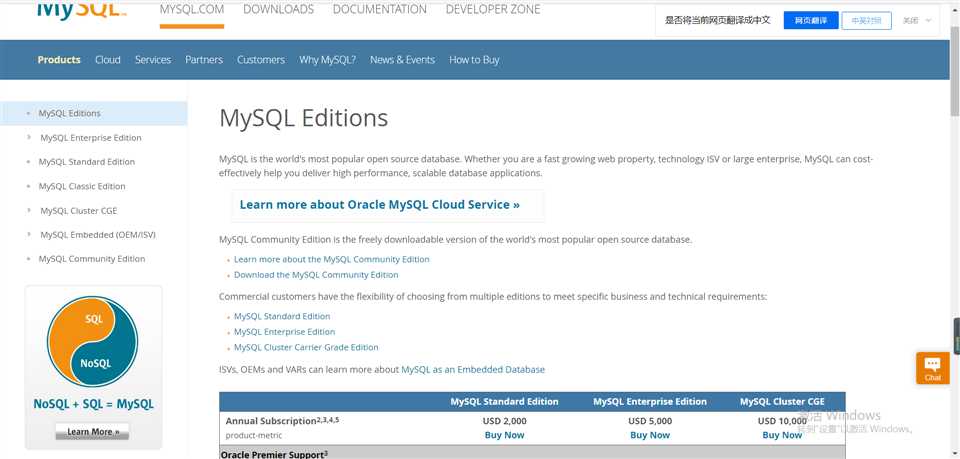Click the MySQL Standard Edition column header
This screenshot has width=960, height=459.
pyautogui.click(x=504, y=401)
